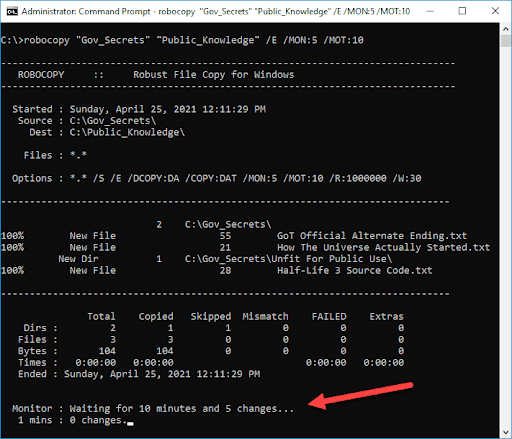This screenshot has height=439, width=512.
Task: Click the 'Source : C:\Gov_Secrets\' line
Action: coord(87,121)
